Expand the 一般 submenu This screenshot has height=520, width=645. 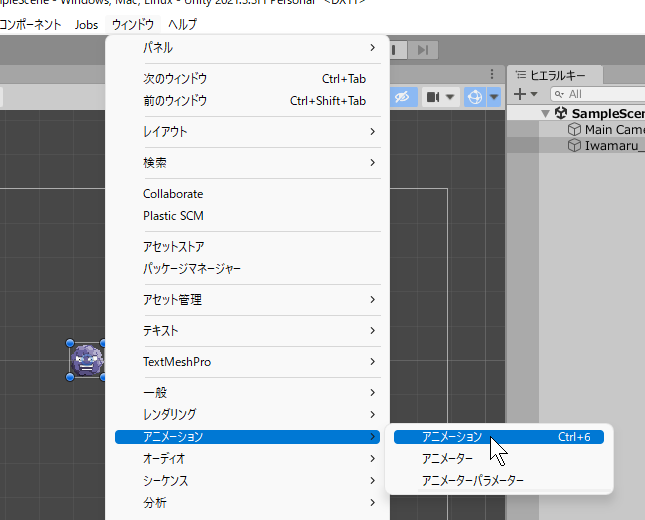pos(247,393)
